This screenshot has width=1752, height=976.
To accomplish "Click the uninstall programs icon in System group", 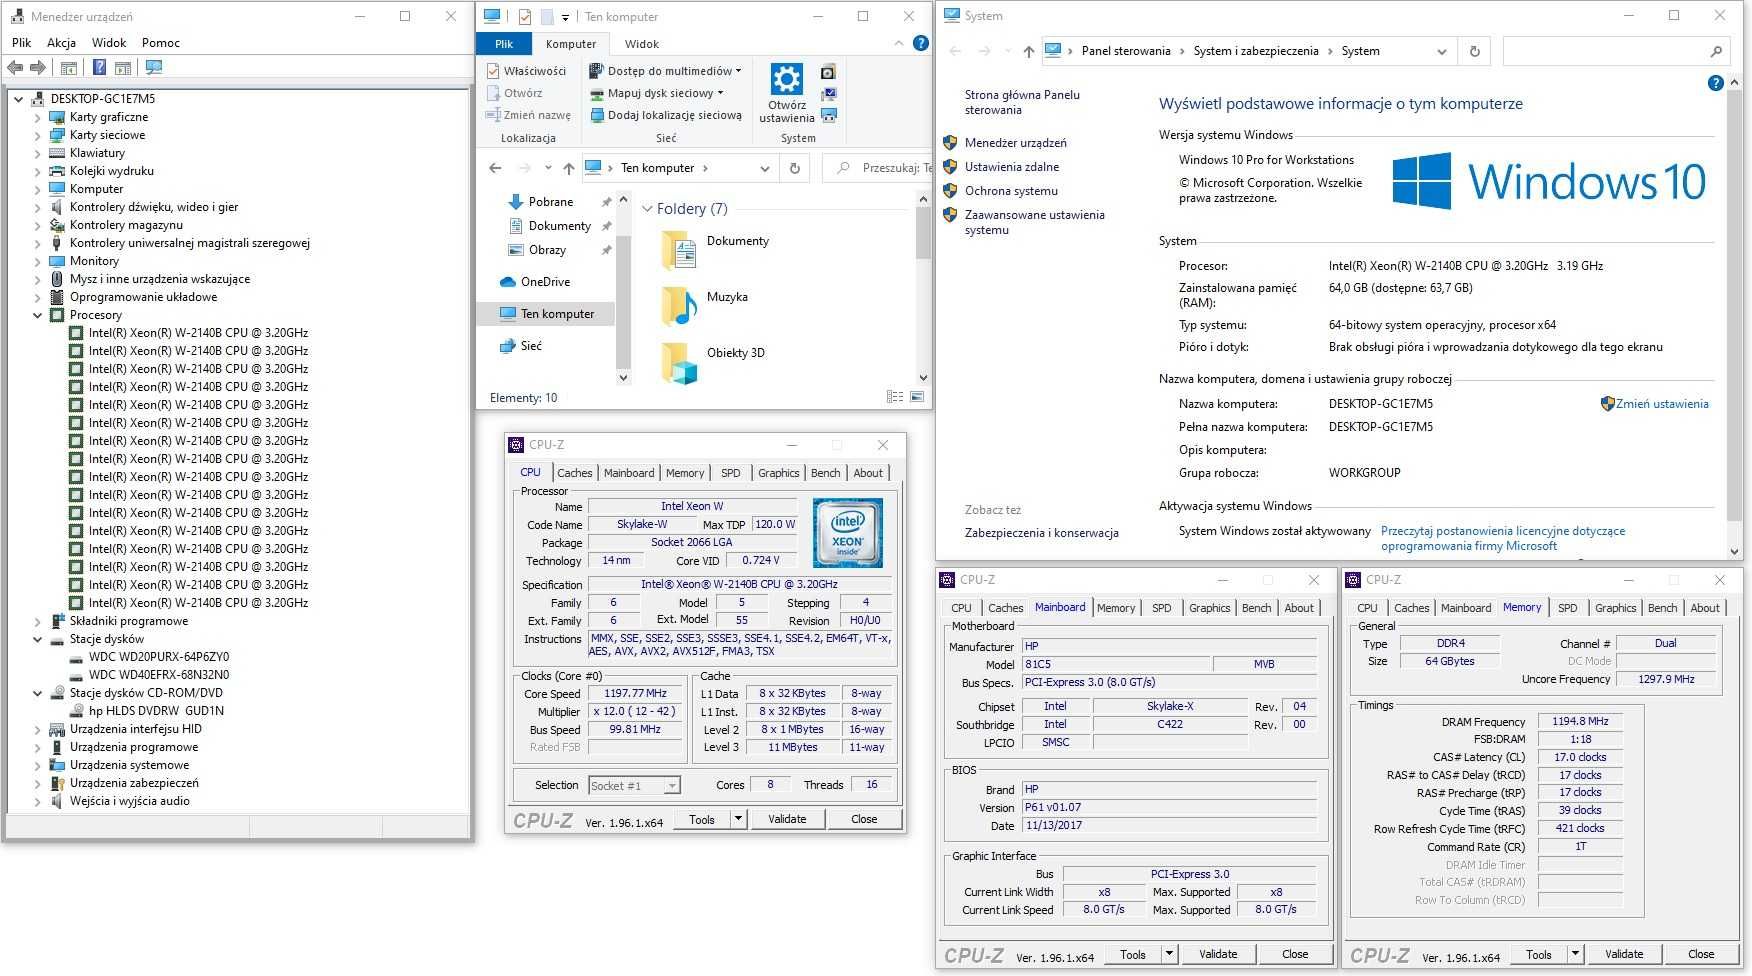I will point(828,72).
